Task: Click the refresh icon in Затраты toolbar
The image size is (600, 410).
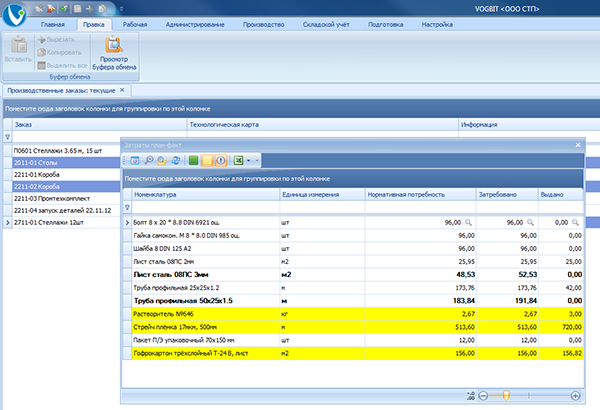Action: (176, 160)
